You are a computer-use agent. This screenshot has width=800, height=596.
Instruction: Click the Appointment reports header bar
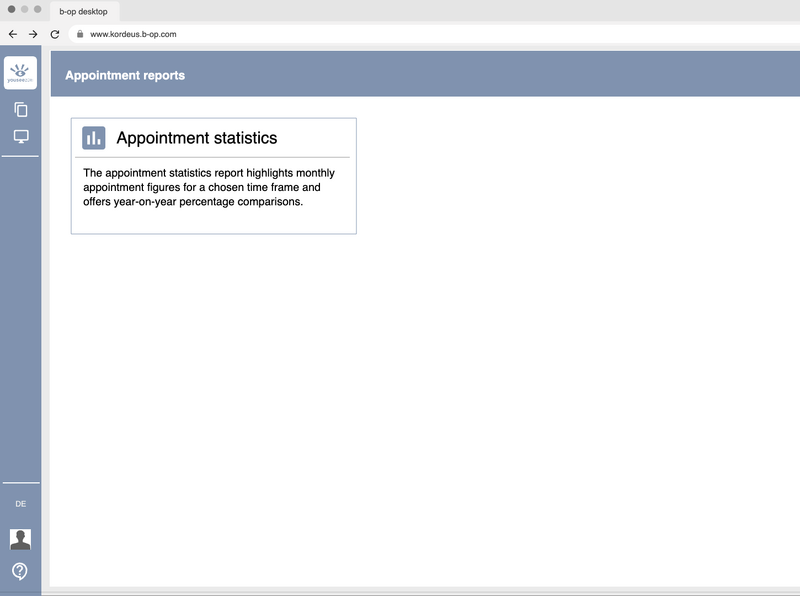pos(400,74)
